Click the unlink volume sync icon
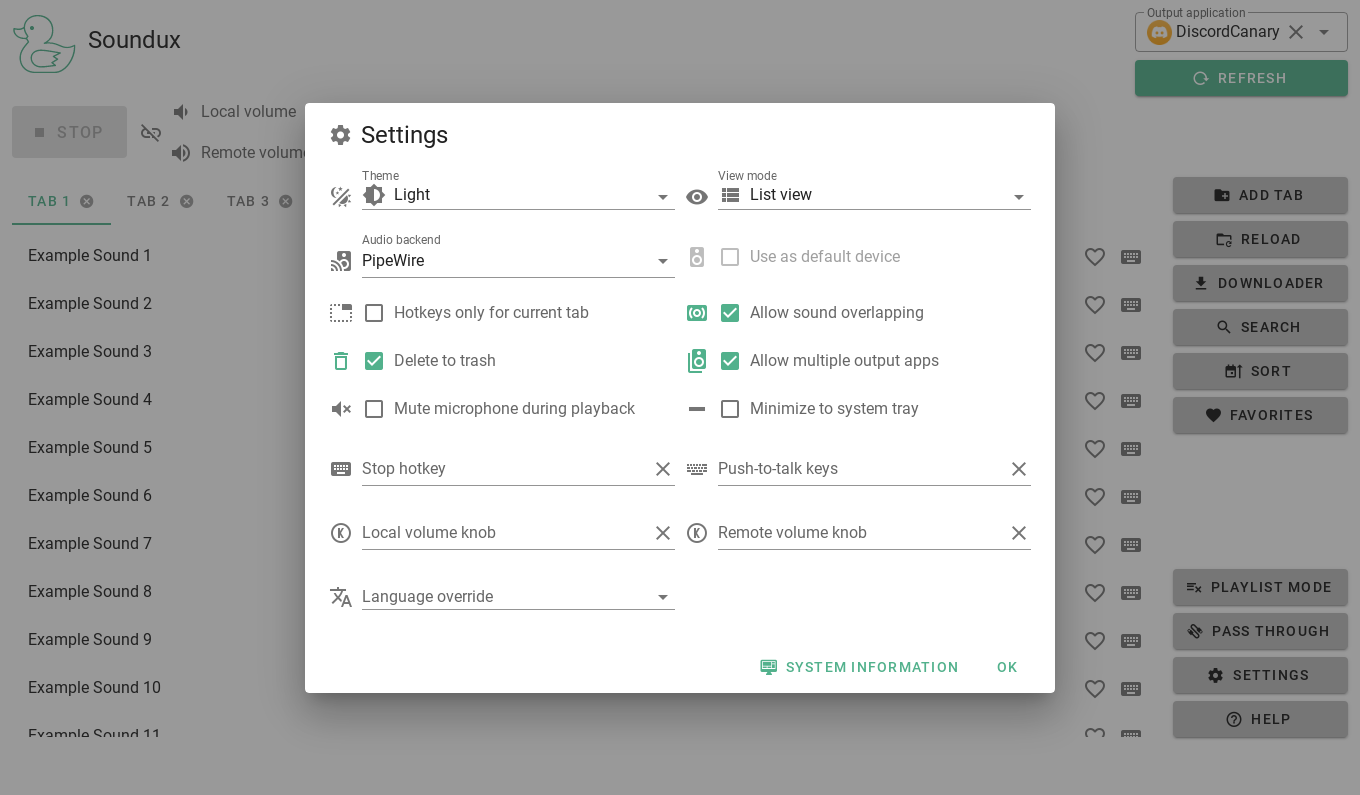This screenshot has width=1360, height=795. coord(151,132)
